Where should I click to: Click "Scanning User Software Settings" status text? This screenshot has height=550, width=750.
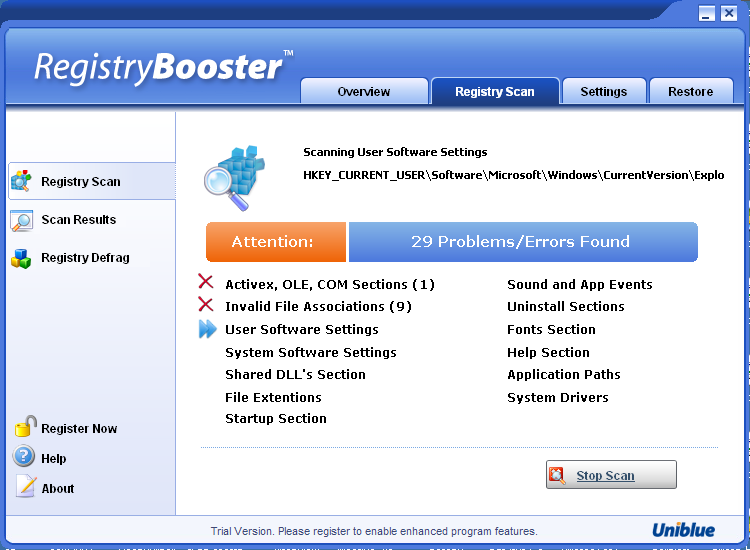click(395, 152)
